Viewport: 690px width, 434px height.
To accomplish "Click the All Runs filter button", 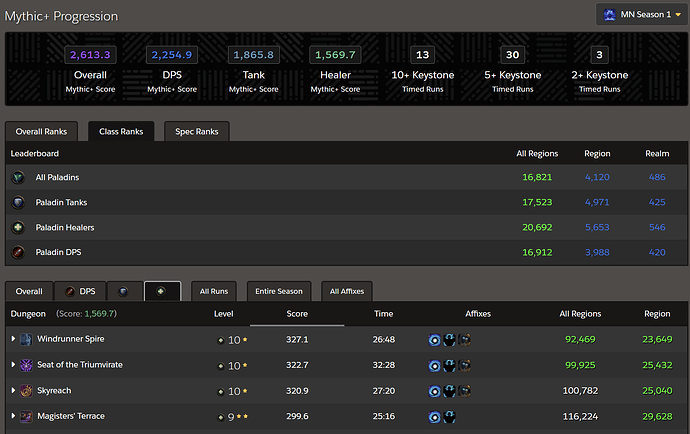I will click(214, 291).
